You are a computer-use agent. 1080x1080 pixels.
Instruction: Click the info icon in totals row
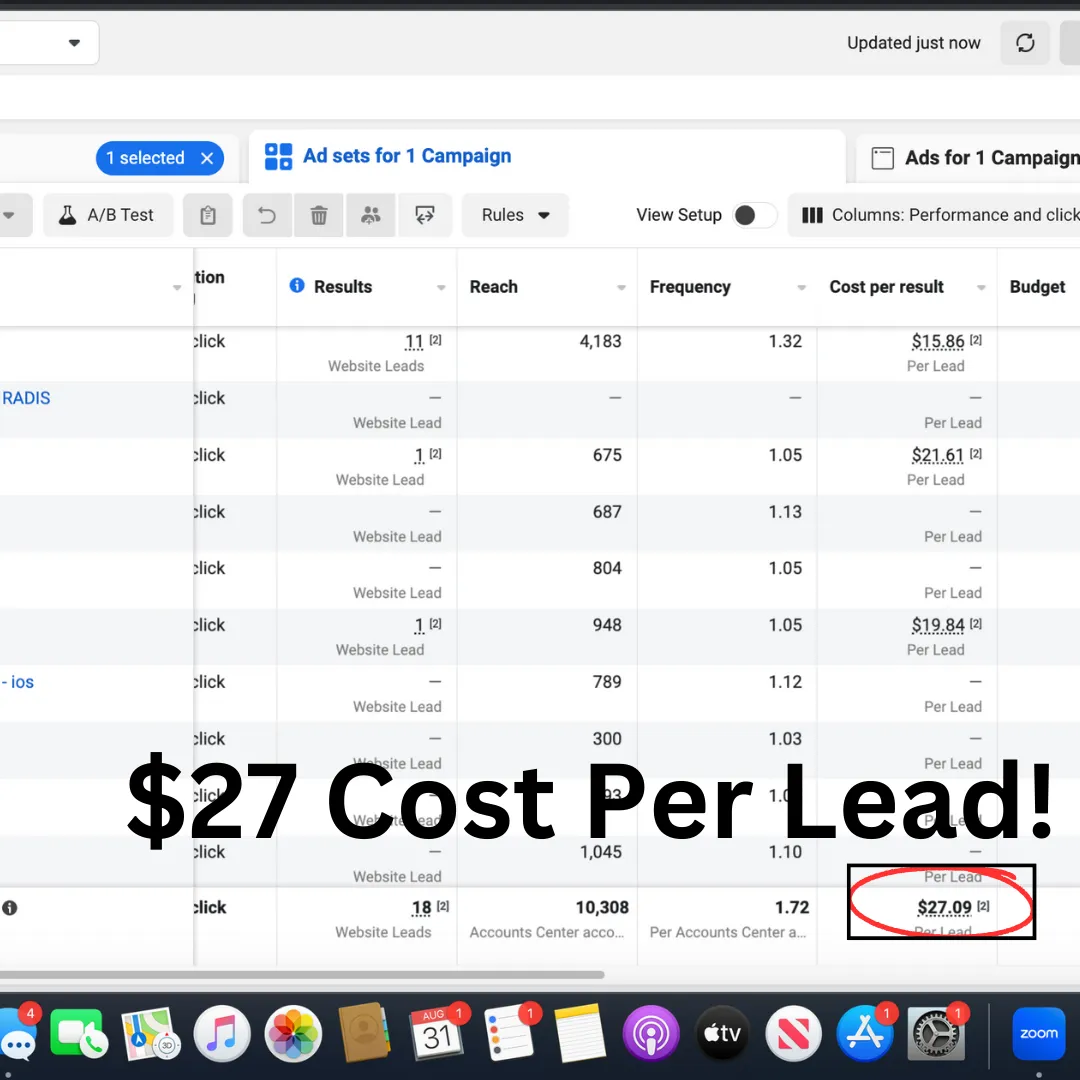pos(10,908)
